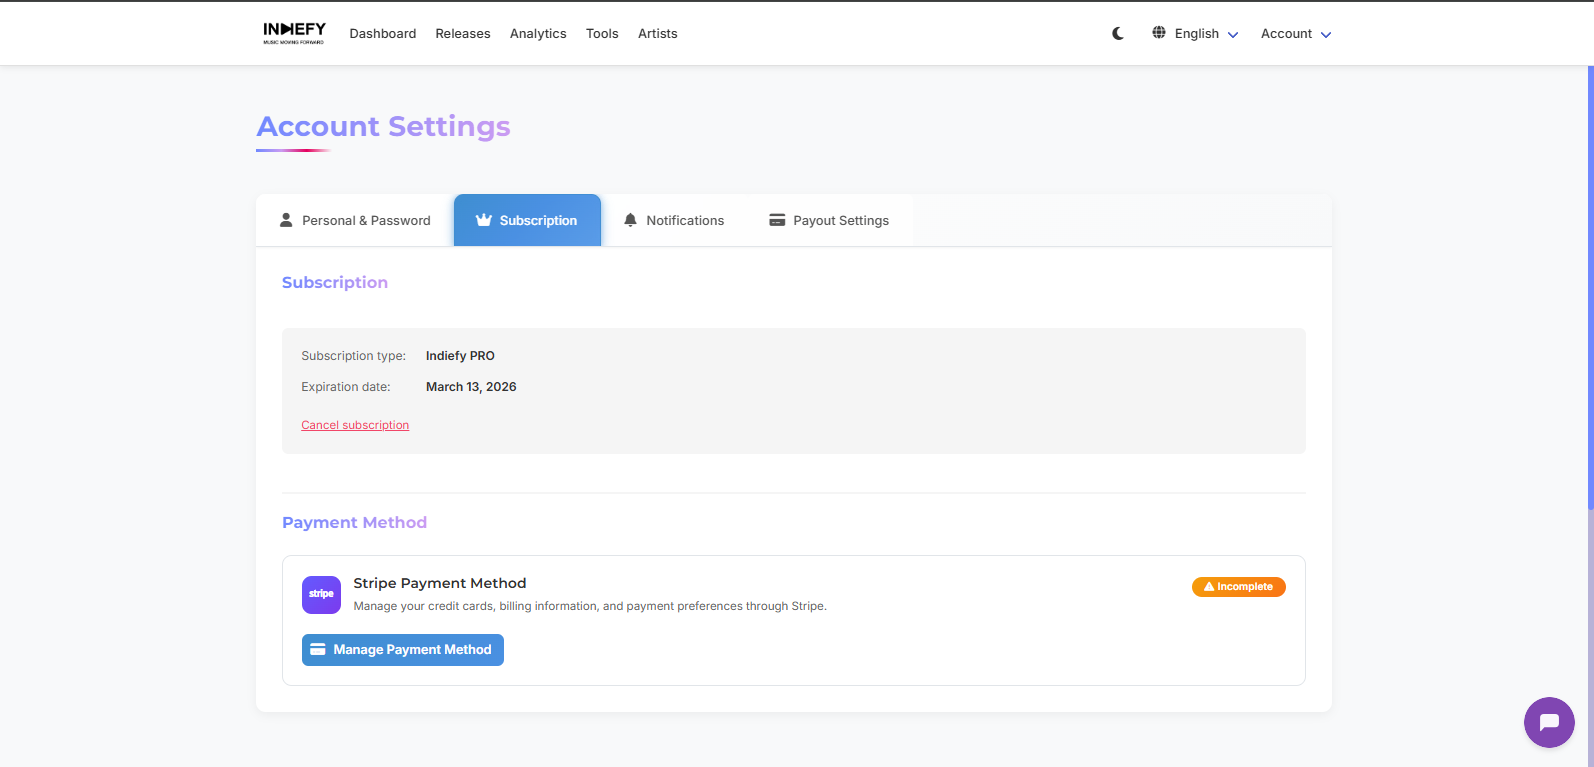The image size is (1594, 767).
Task: Click the crown icon on Subscription tab
Action: [x=484, y=220]
